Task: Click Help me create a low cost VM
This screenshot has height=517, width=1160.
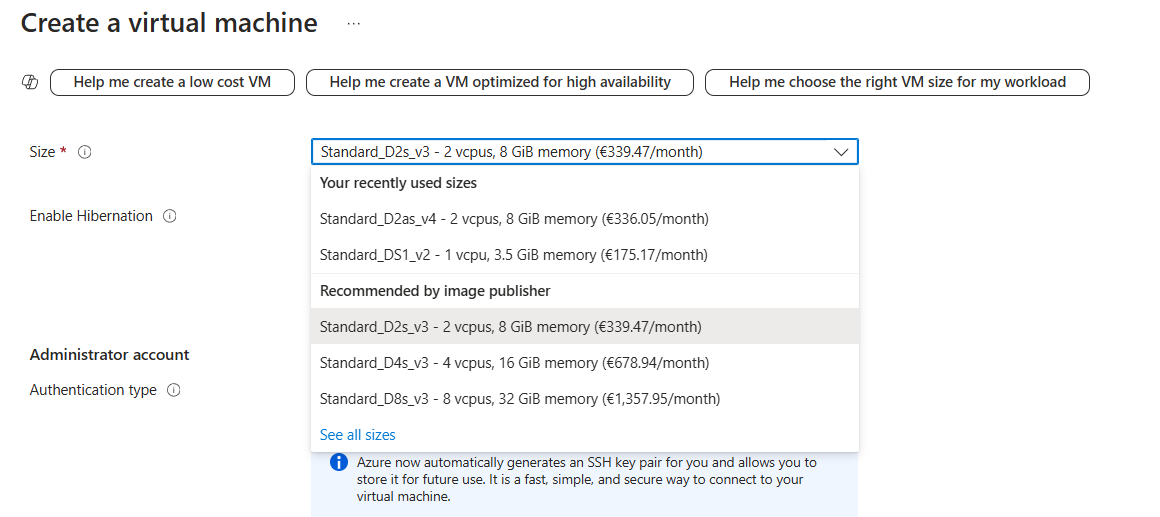Action: (172, 82)
